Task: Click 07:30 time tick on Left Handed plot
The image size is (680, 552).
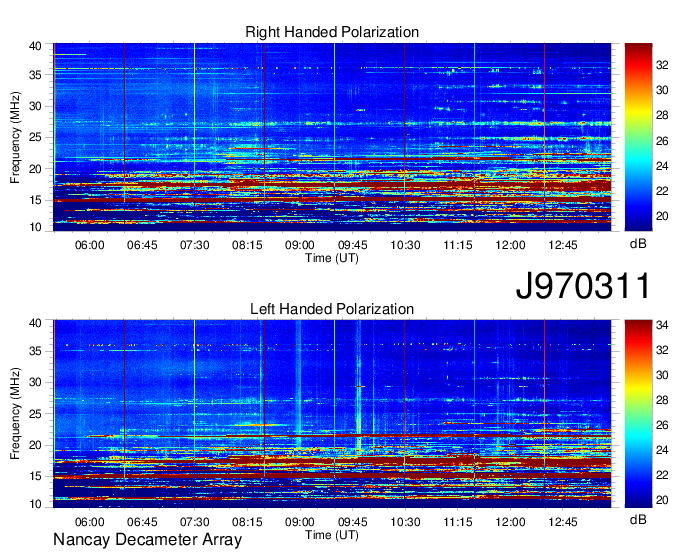Action: coord(194,522)
